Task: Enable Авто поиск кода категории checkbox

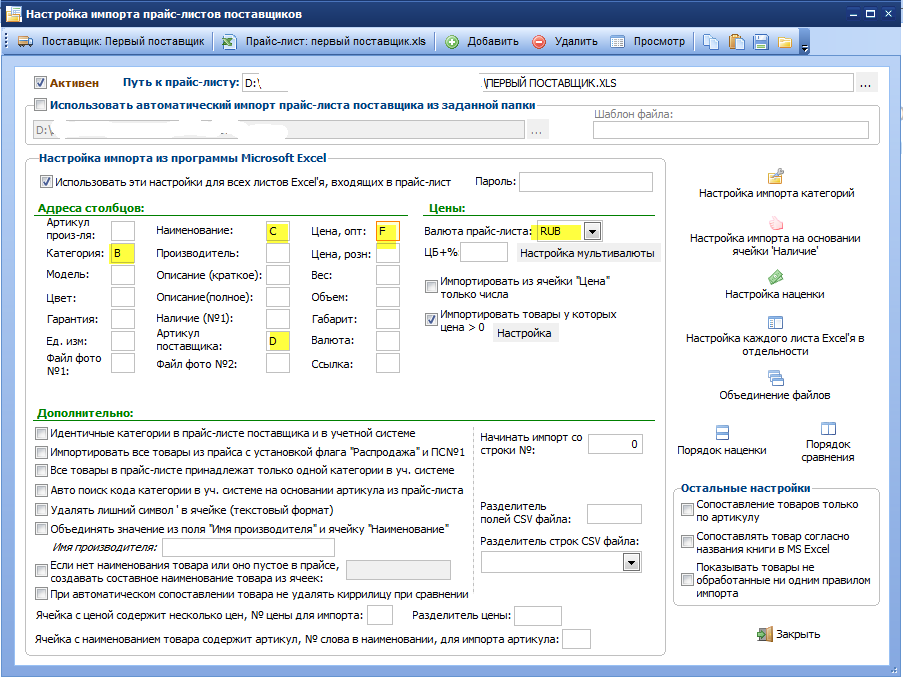Action: pos(41,490)
